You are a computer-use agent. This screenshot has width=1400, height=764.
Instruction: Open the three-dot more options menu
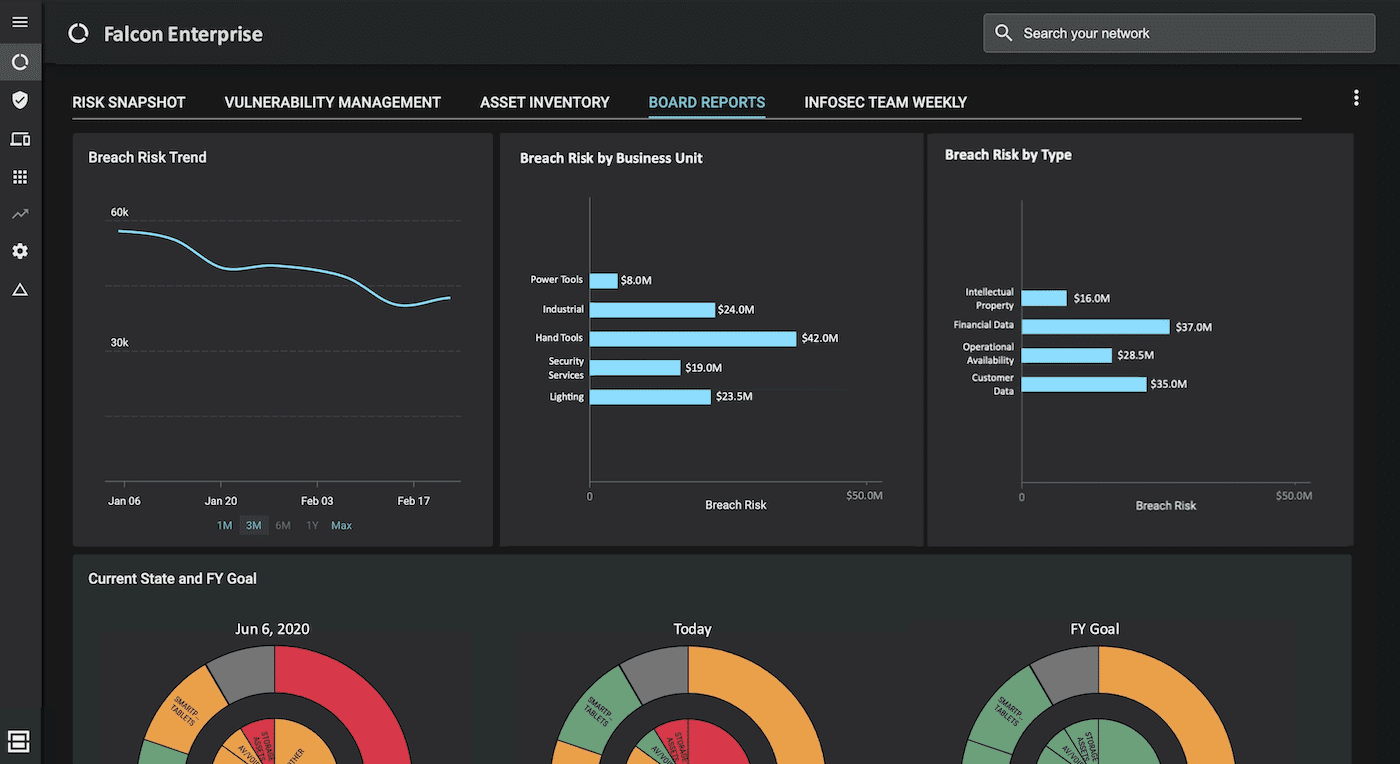coord(1356,98)
